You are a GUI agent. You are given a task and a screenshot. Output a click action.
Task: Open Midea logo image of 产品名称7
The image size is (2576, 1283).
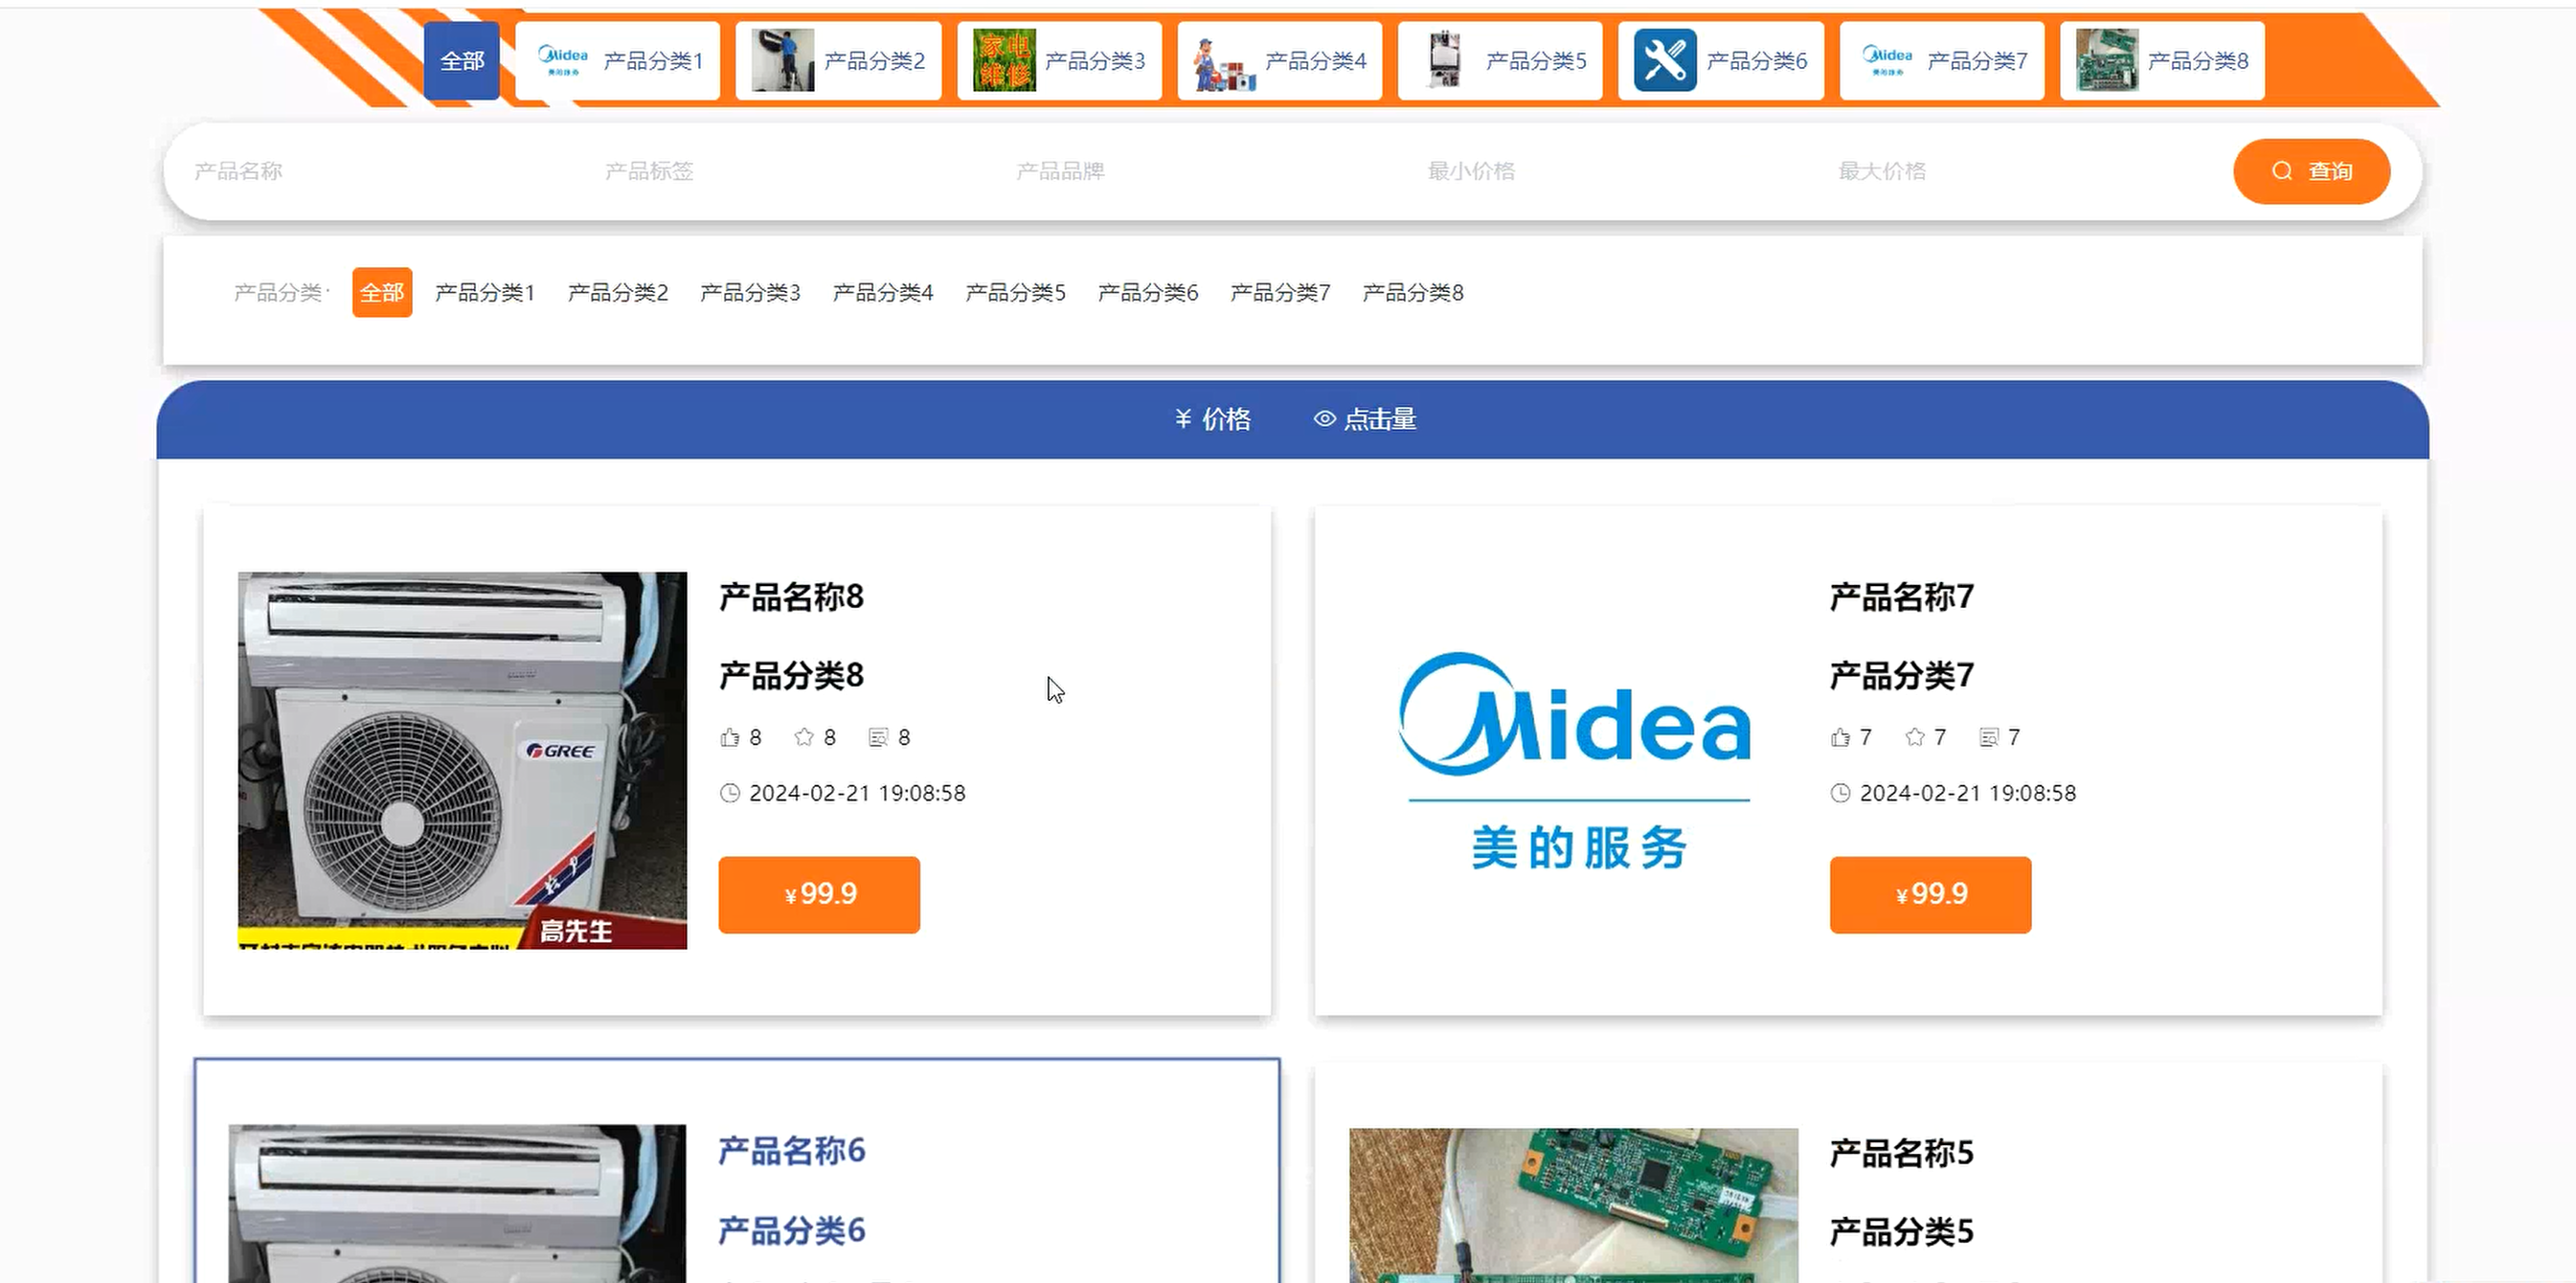tap(1574, 760)
